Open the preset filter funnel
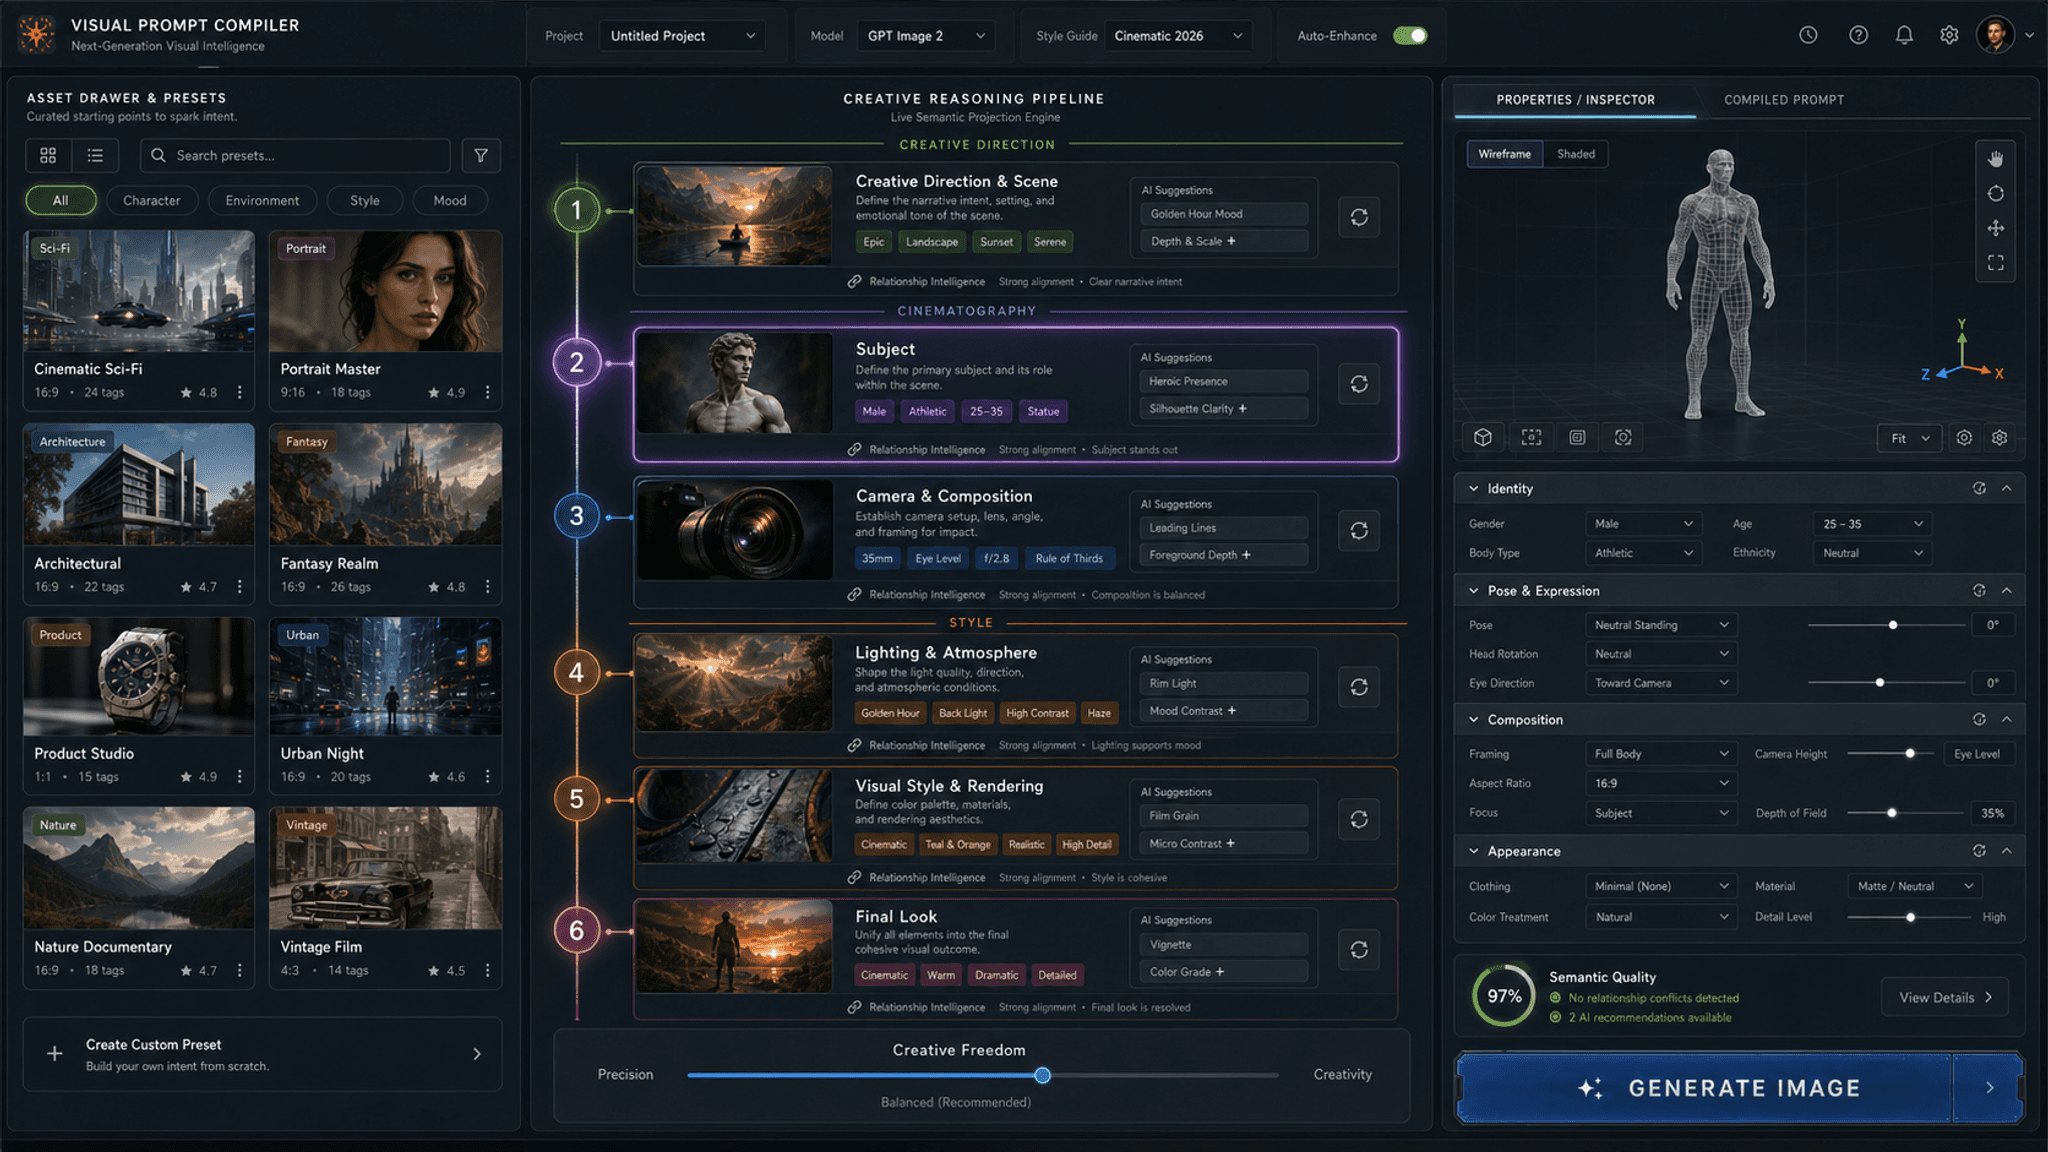This screenshot has width=2048, height=1152. click(x=481, y=155)
